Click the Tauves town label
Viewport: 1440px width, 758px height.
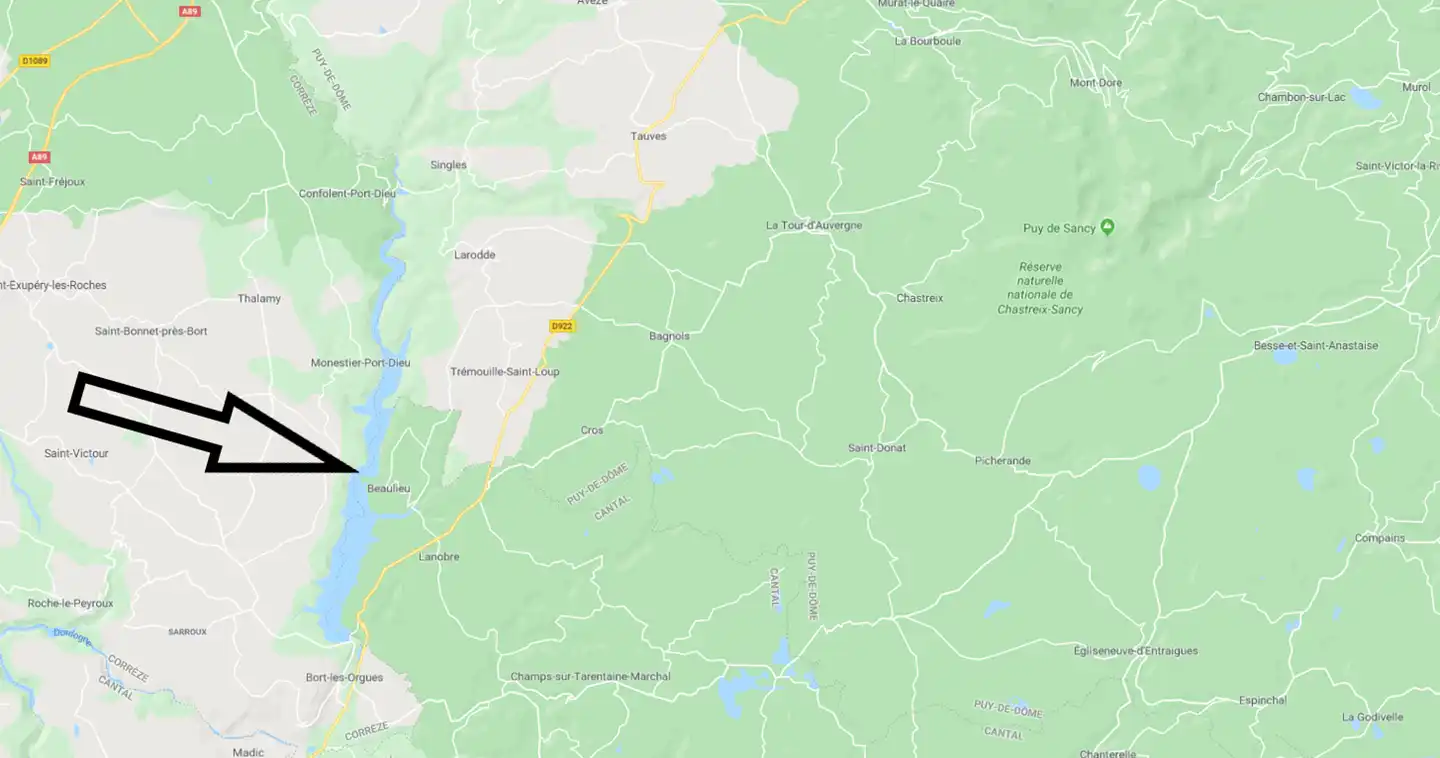648,136
